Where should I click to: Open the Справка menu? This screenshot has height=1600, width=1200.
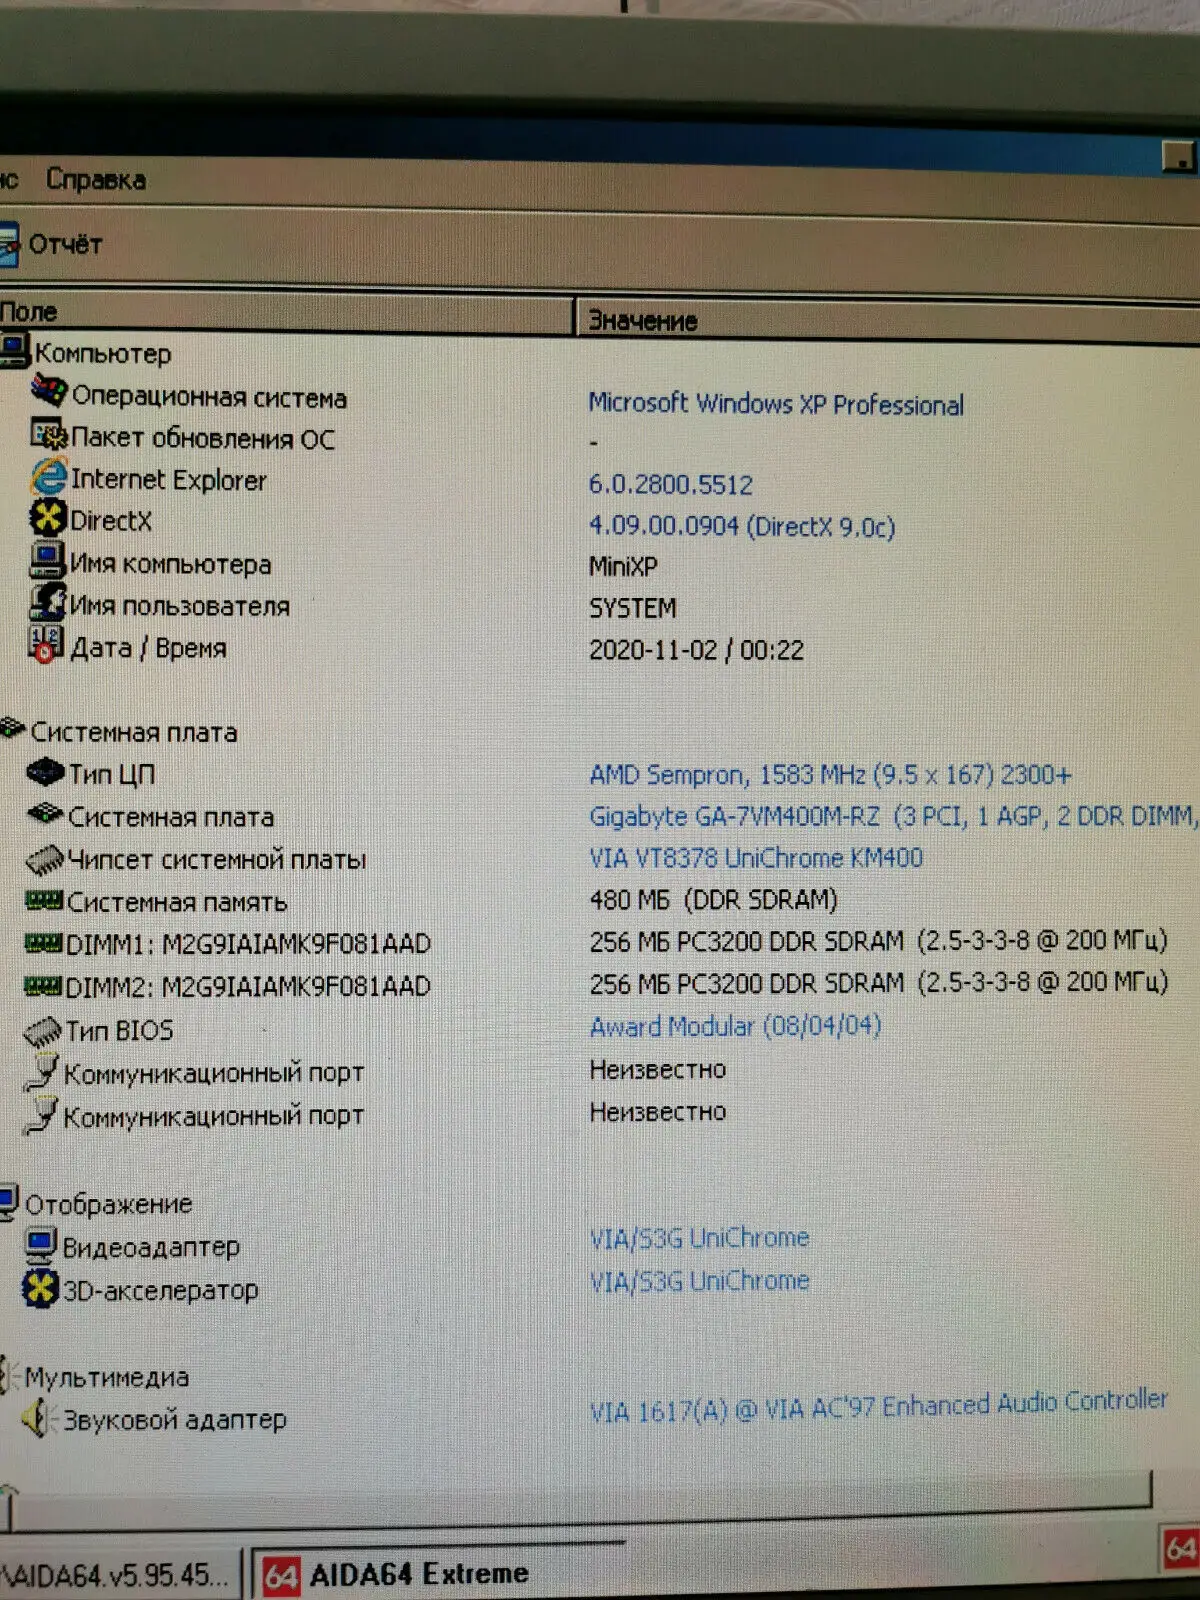click(96, 180)
